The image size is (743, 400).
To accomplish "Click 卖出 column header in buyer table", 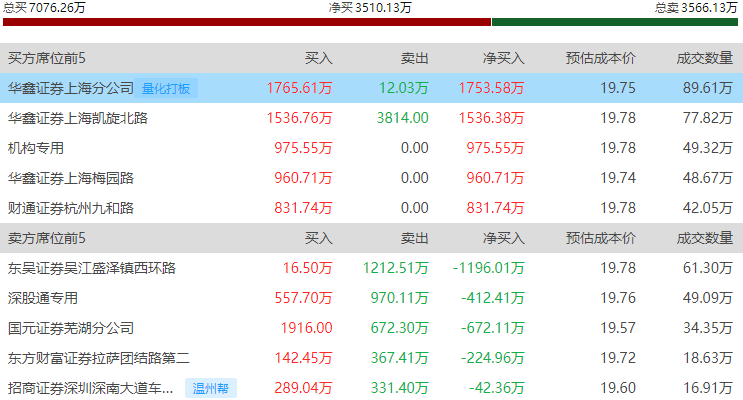I will pos(415,58).
